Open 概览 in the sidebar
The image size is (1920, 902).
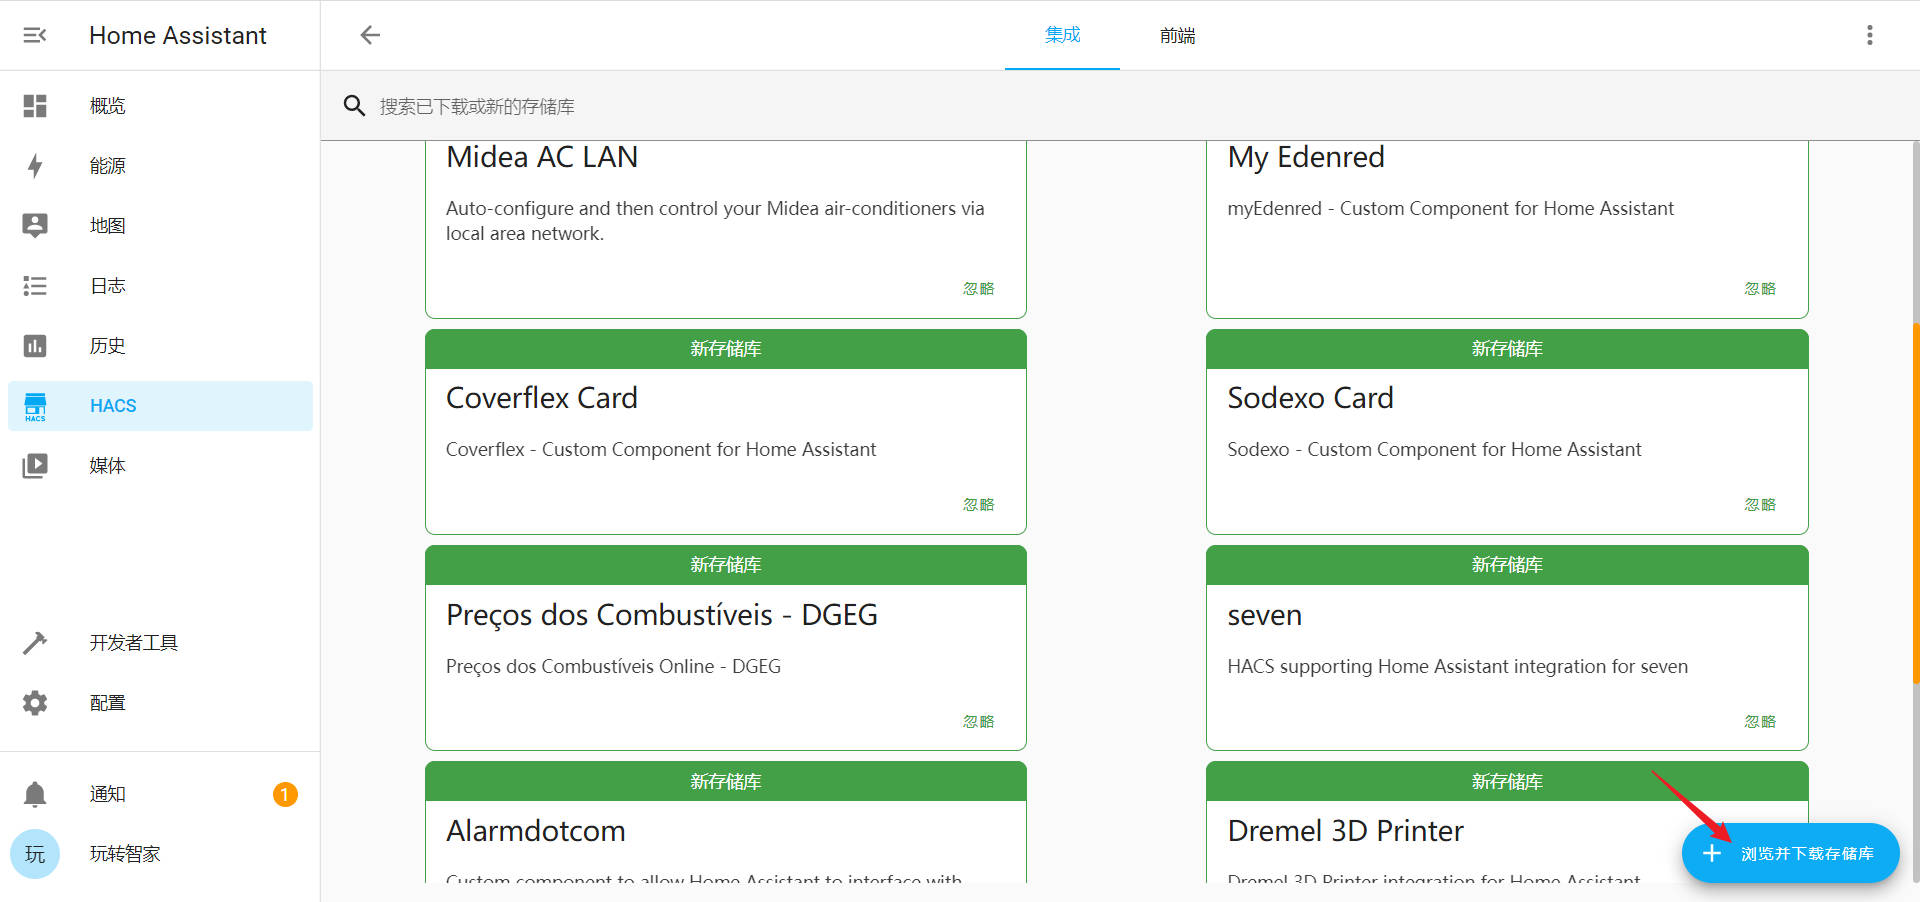pyautogui.click(x=160, y=105)
